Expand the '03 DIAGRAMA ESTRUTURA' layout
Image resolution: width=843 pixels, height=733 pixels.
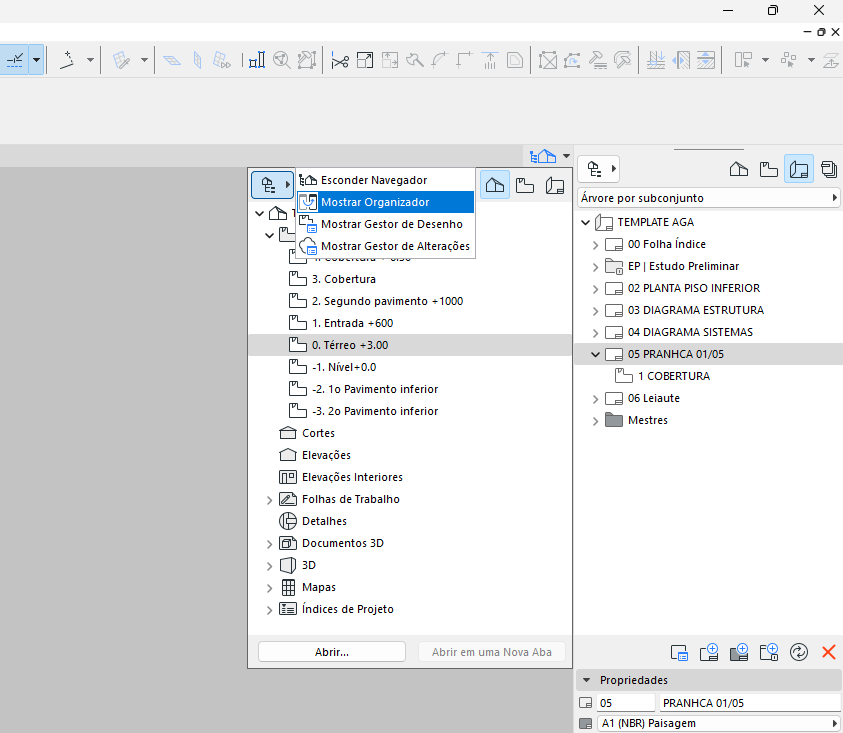tap(595, 310)
